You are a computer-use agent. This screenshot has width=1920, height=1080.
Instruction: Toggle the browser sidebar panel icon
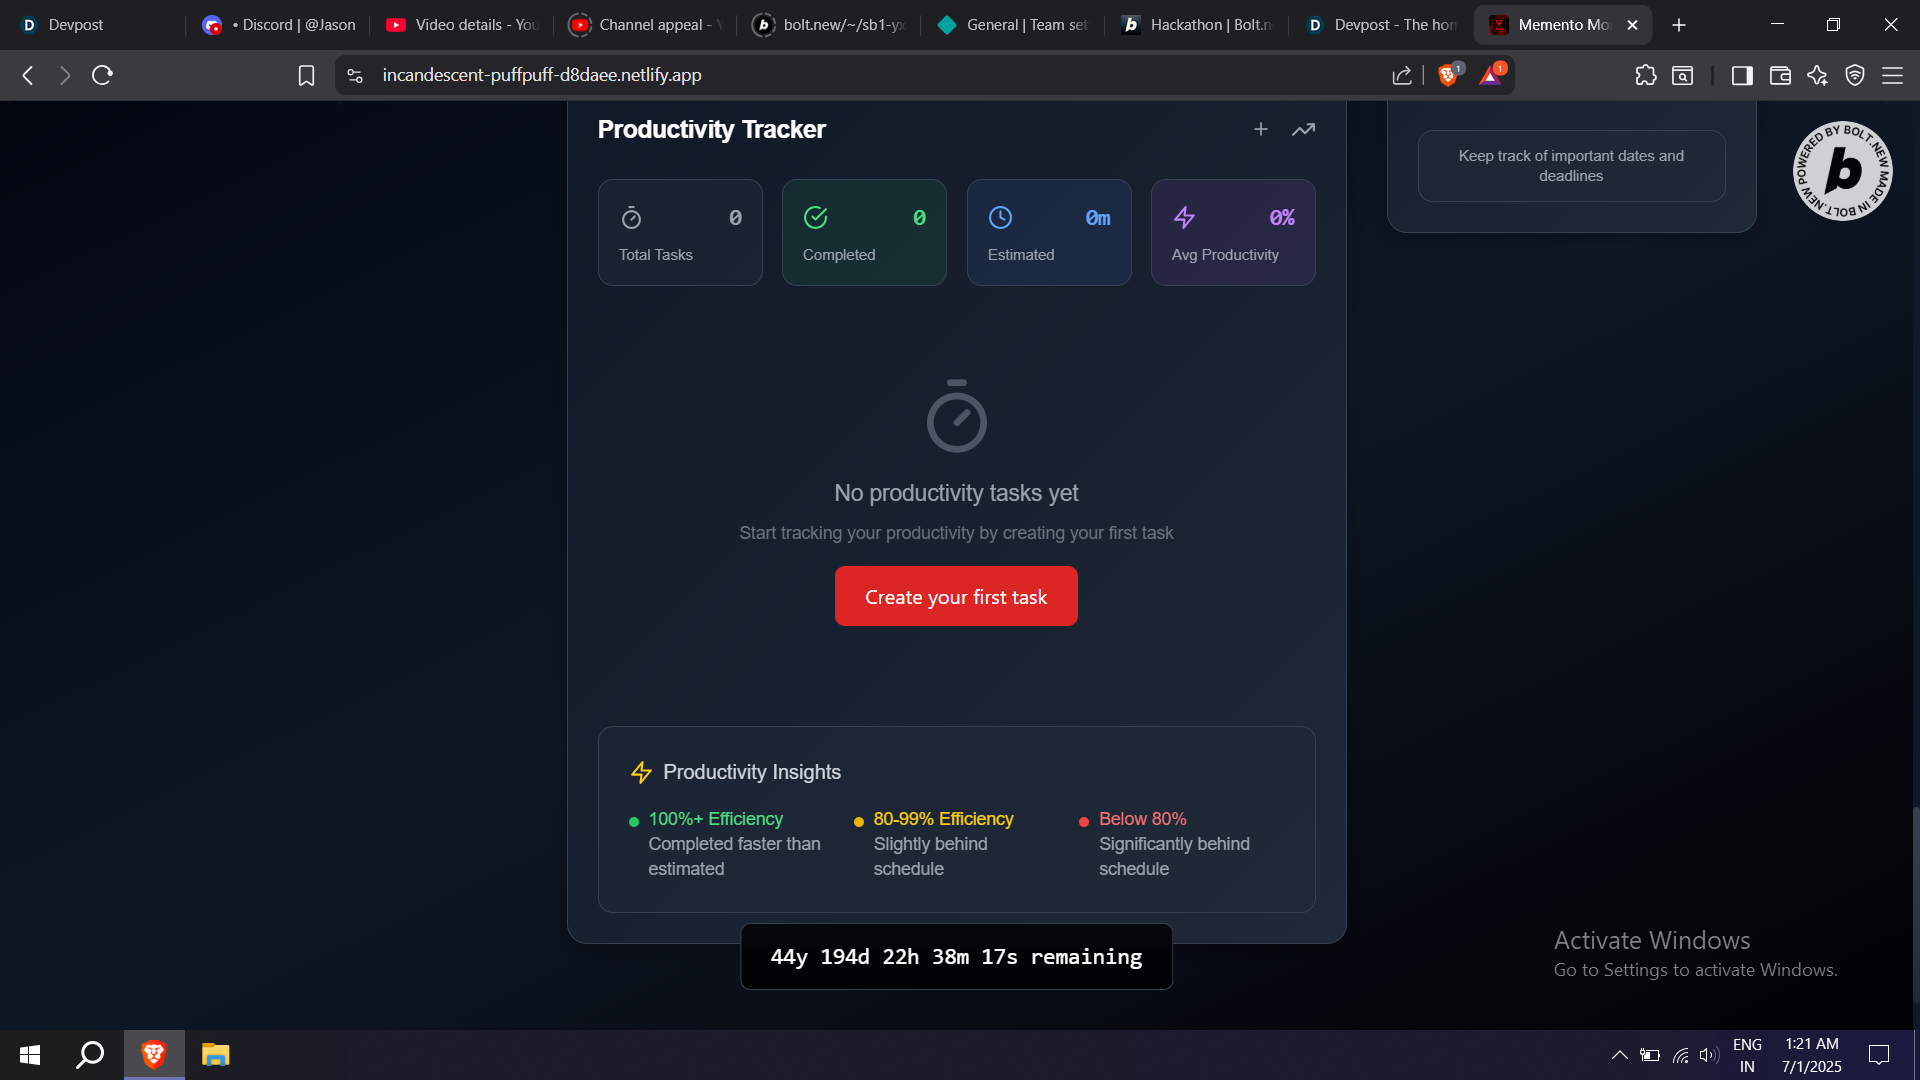(x=1742, y=75)
